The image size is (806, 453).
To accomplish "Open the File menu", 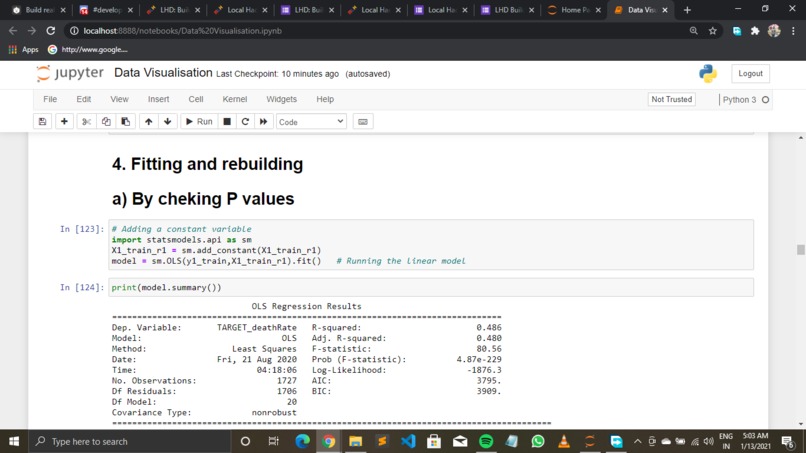I will [x=50, y=99].
